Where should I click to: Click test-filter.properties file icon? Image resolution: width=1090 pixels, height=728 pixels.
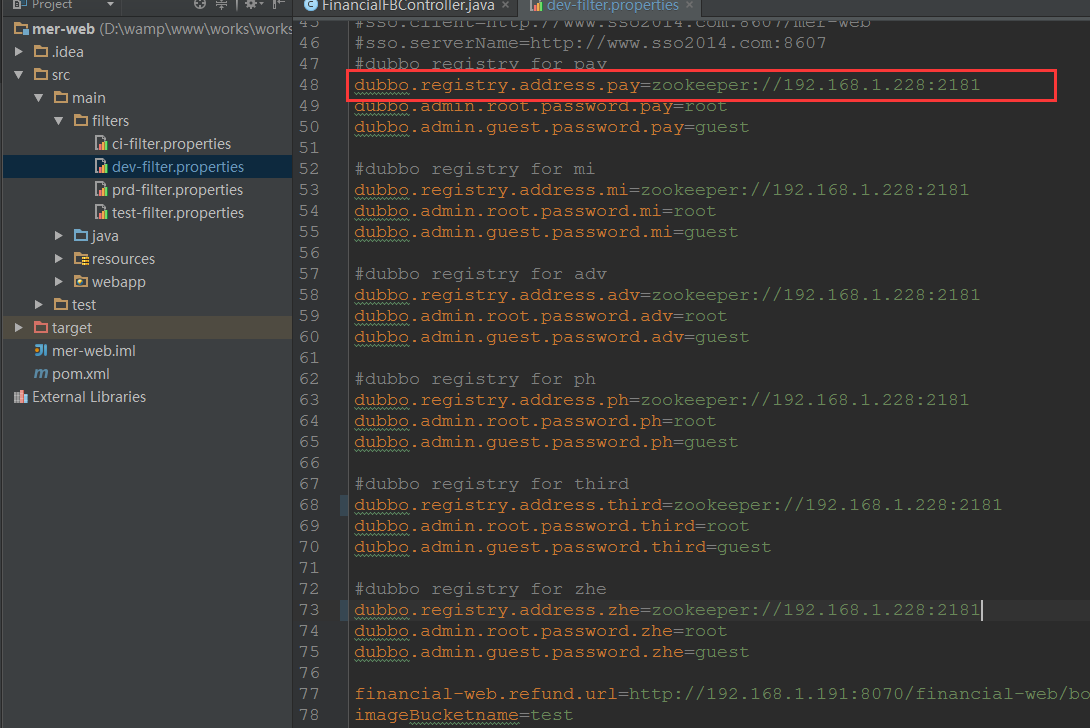(x=101, y=212)
